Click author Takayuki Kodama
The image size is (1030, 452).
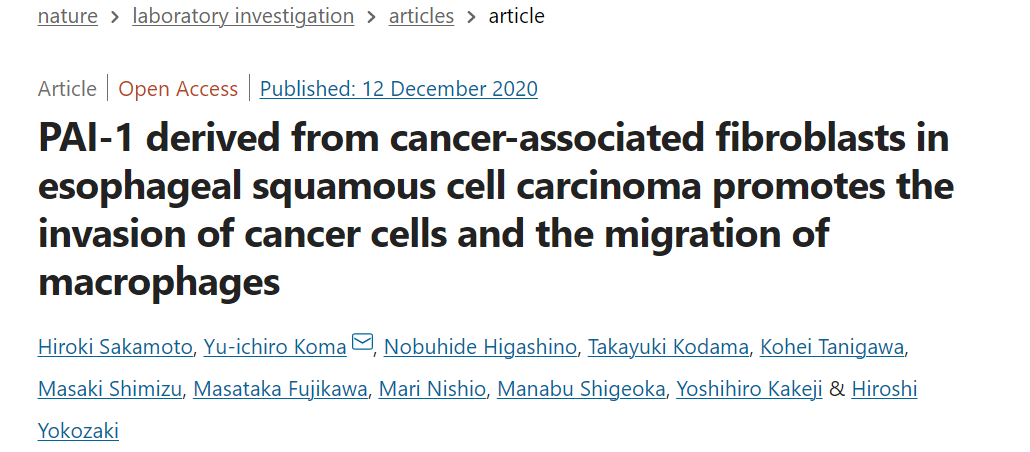tap(668, 347)
